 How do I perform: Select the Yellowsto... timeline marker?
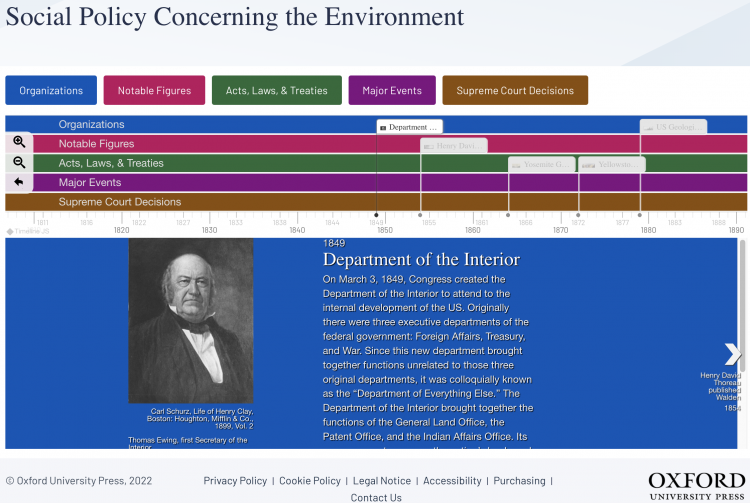(612, 164)
